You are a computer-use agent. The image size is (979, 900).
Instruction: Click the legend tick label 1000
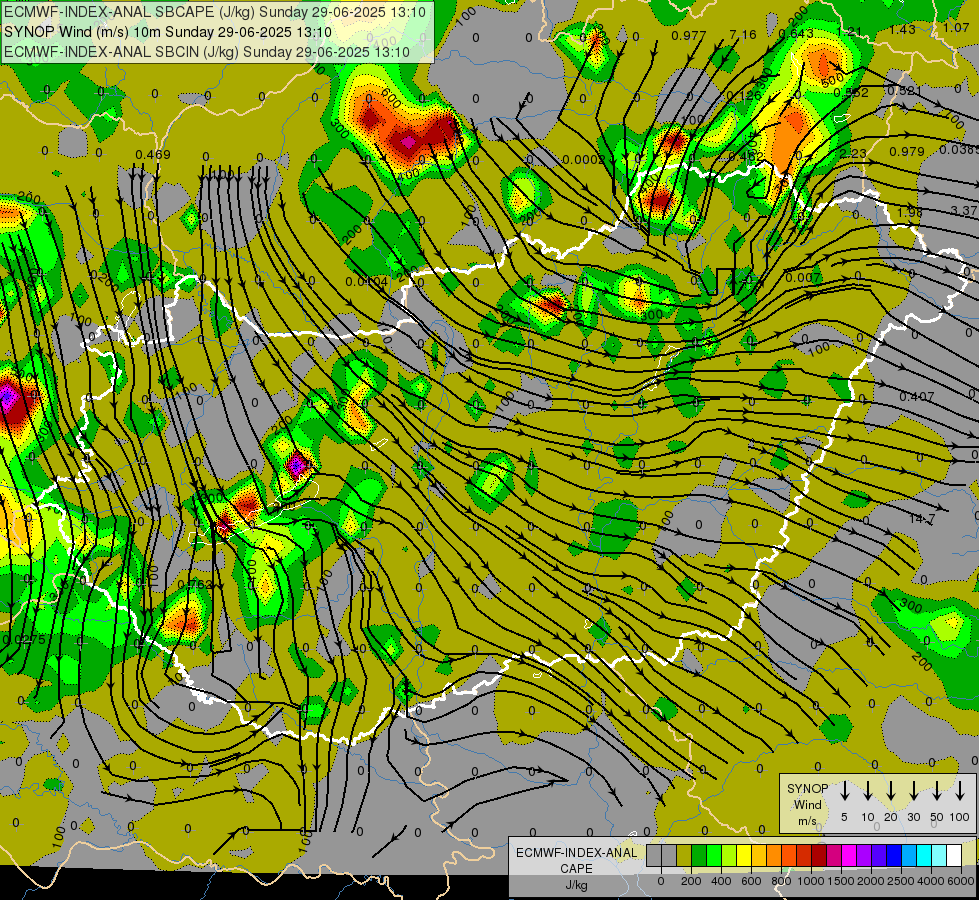(x=811, y=881)
